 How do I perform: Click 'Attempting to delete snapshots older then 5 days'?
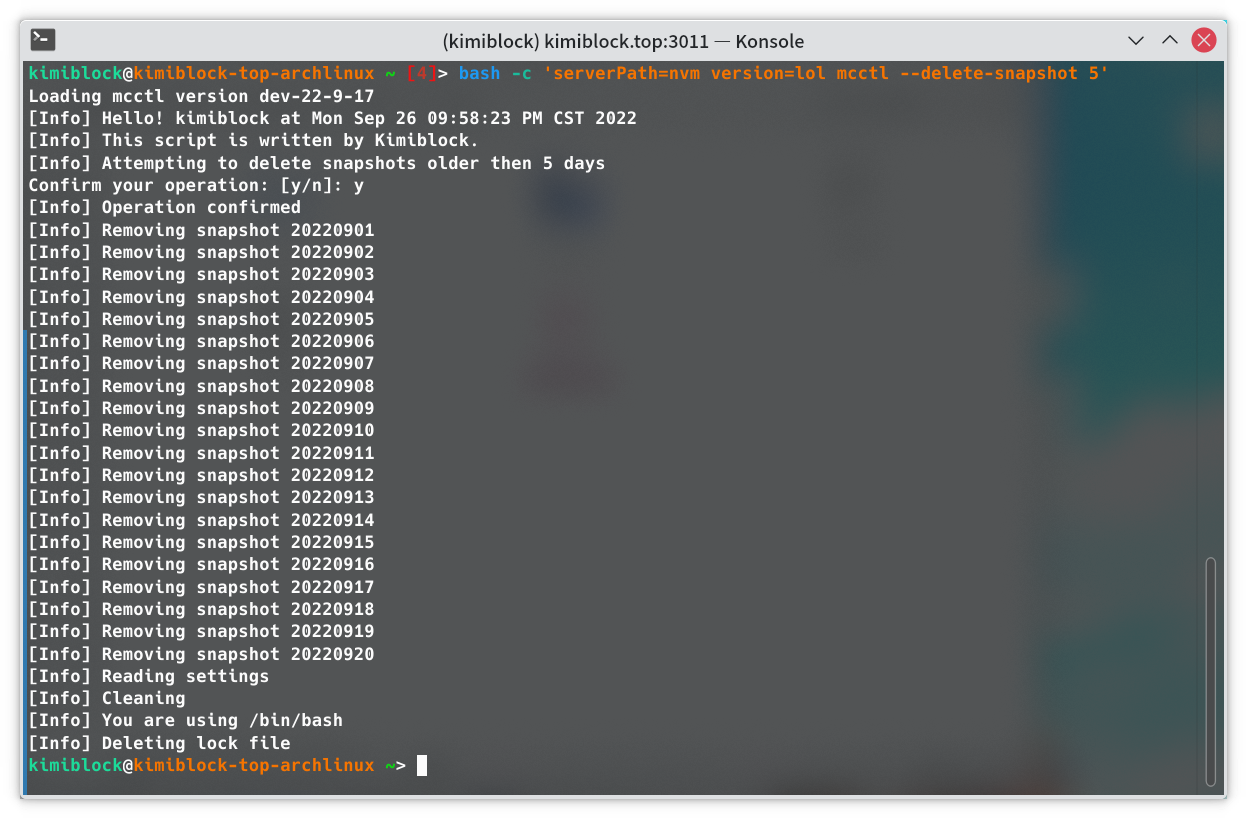click(317, 163)
